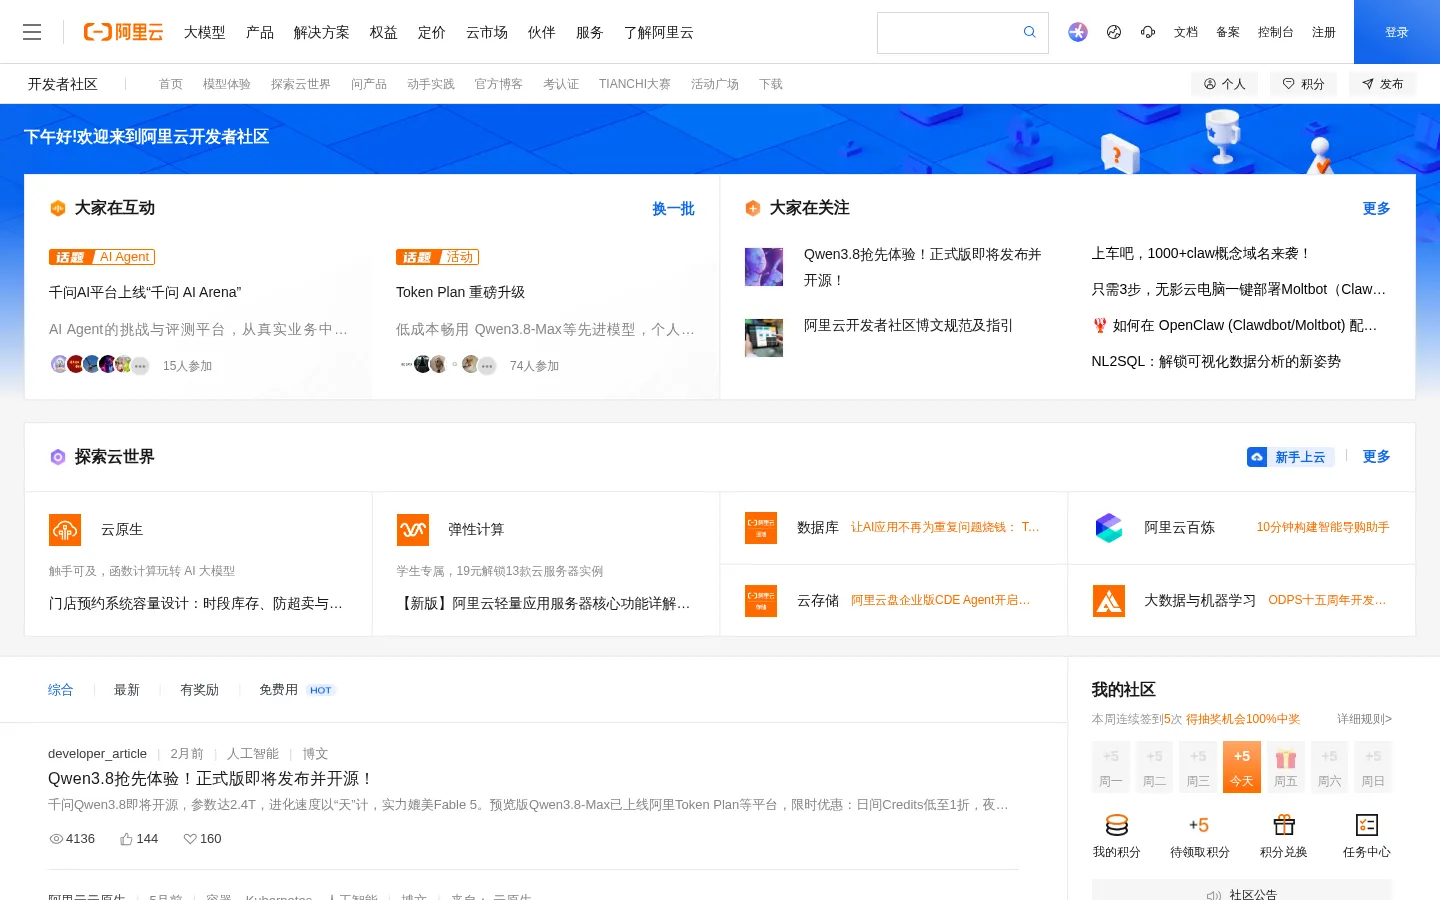Screen dimensions: 1440x900
Task: Click the Alibaba Cloud logo
Action: pos(123,32)
